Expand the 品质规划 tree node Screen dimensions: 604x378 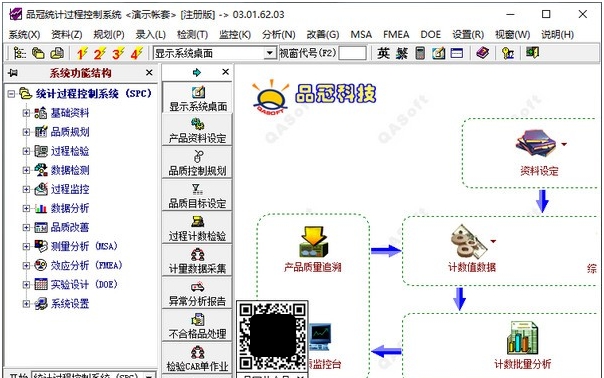coord(26,132)
